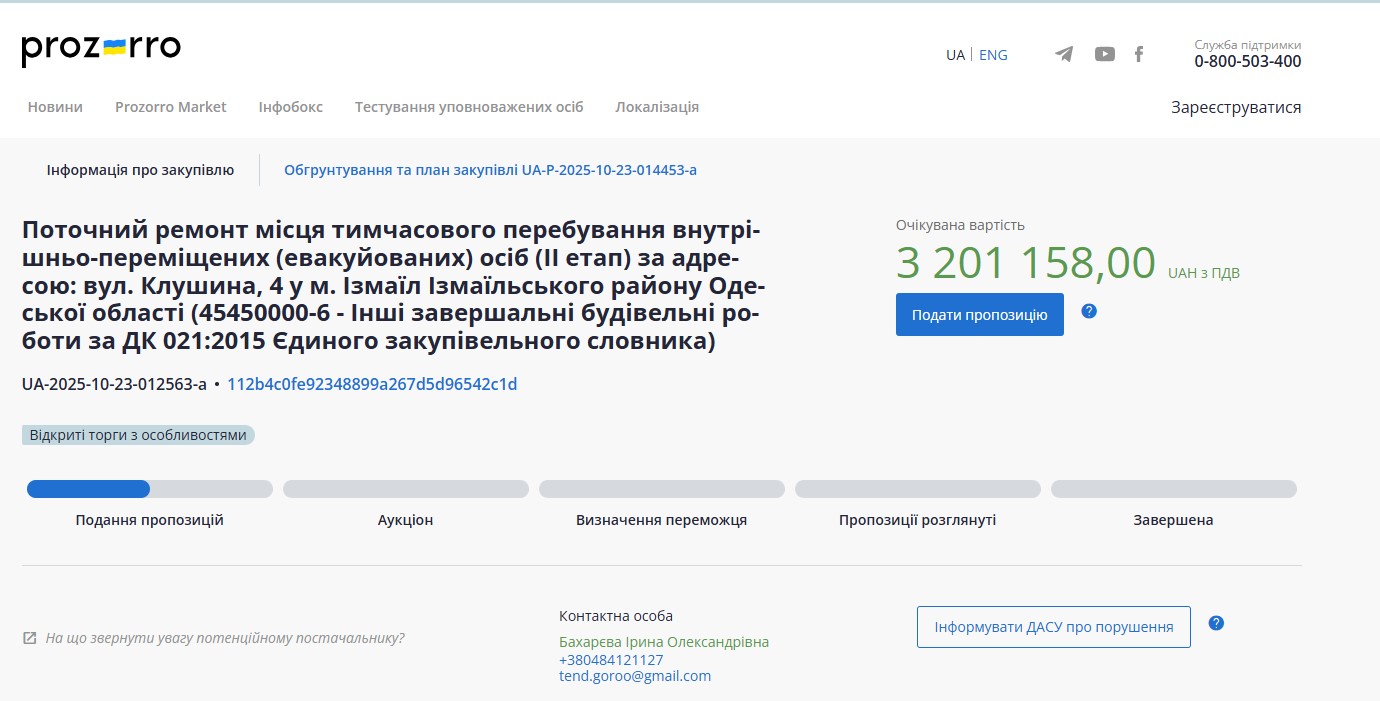Click email tend.goroo@gmail.com
1380x701 pixels.
coord(634,676)
